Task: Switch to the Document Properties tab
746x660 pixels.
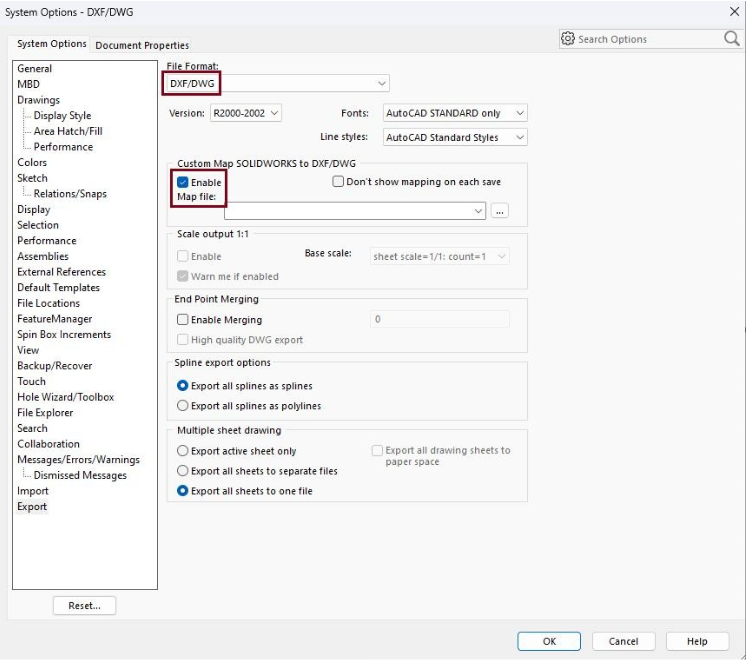Action: point(142,45)
